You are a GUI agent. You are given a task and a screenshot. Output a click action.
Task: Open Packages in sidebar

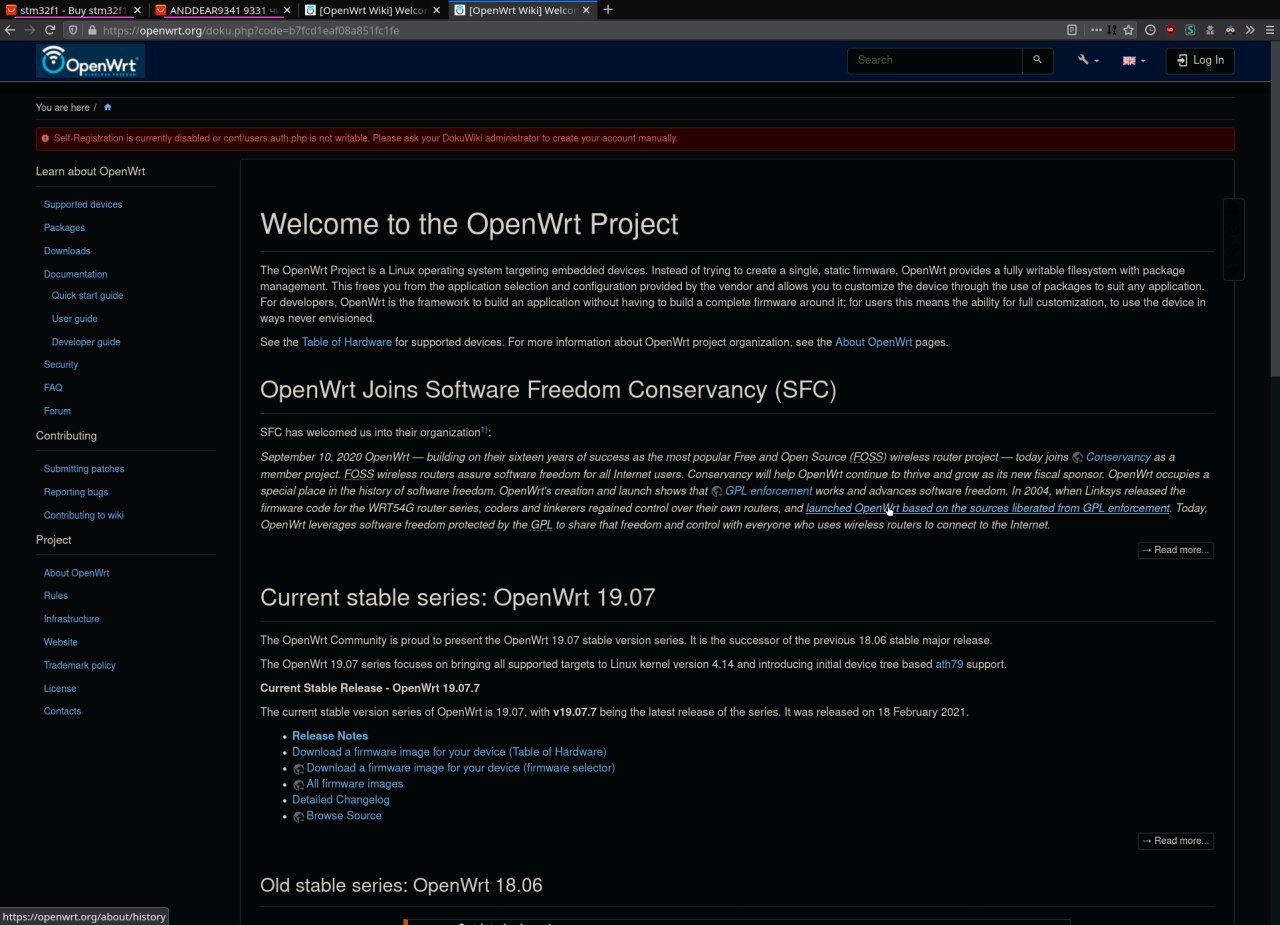[64, 228]
